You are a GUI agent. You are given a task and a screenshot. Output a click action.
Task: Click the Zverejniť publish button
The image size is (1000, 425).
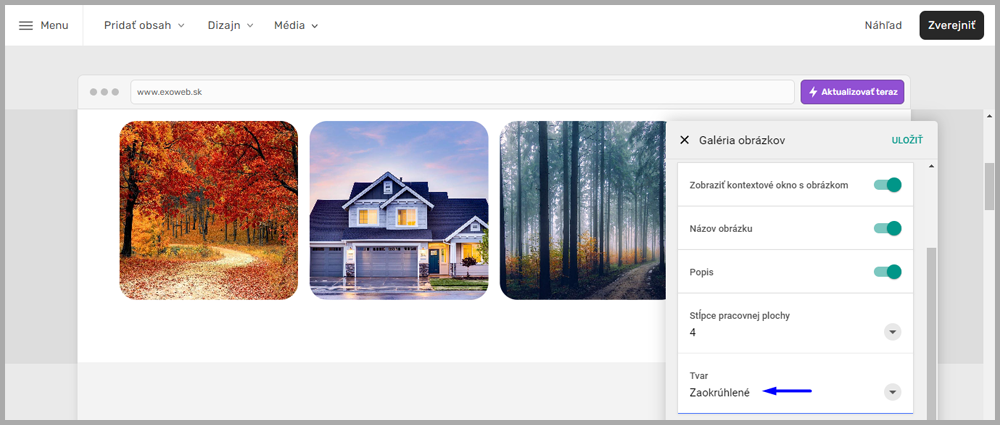pyautogui.click(x=951, y=25)
